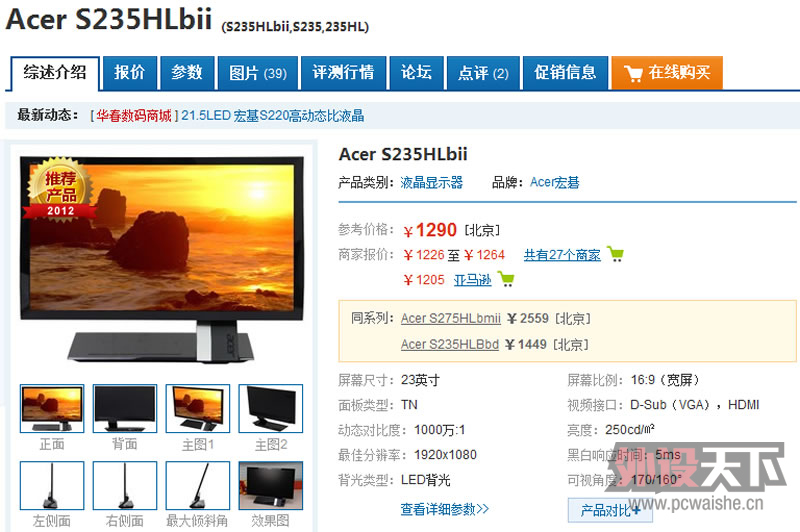Open the 液晶显示器 category link

coord(432,183)
